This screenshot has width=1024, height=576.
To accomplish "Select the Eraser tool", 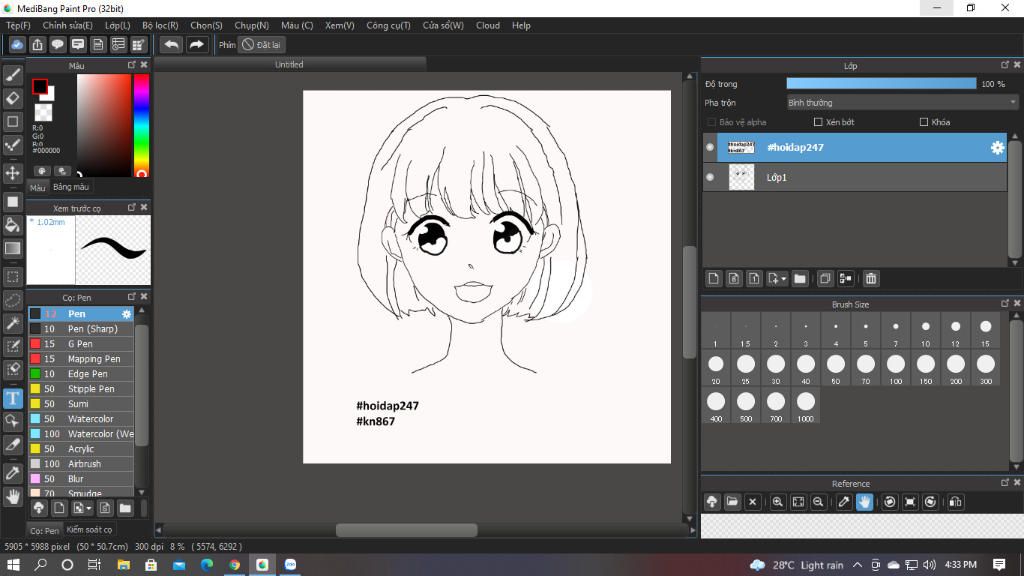I will coord(12,99).
